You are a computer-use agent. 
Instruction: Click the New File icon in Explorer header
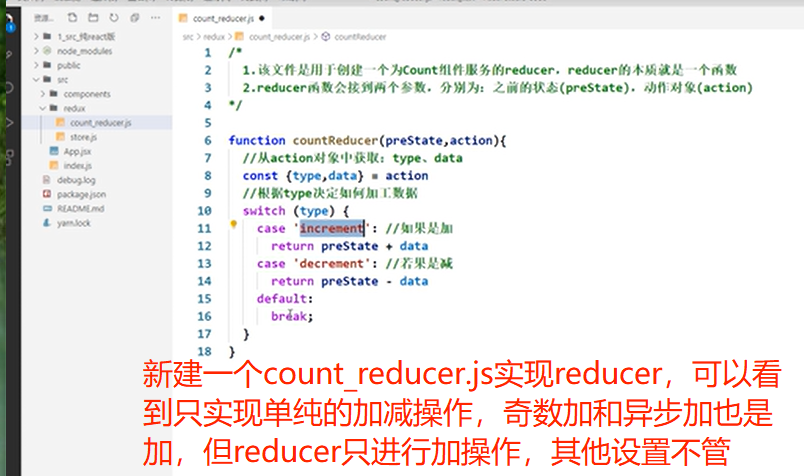[72, 18]
